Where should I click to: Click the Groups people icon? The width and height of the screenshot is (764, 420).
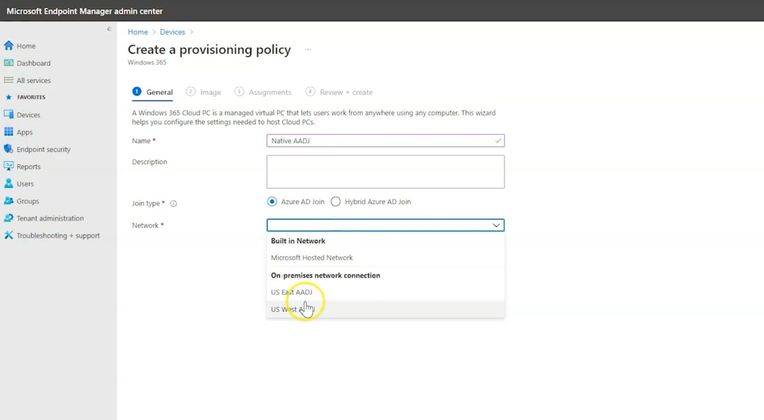click(x=8, y=201)
